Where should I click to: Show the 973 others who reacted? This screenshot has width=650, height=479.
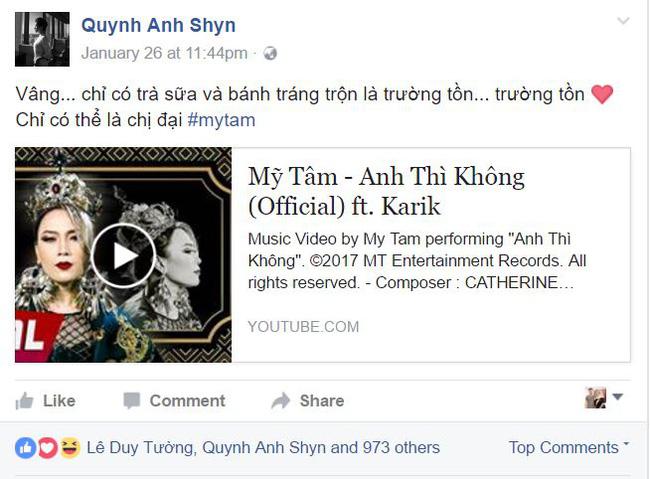pyautogui.click(x=401, y=448)
